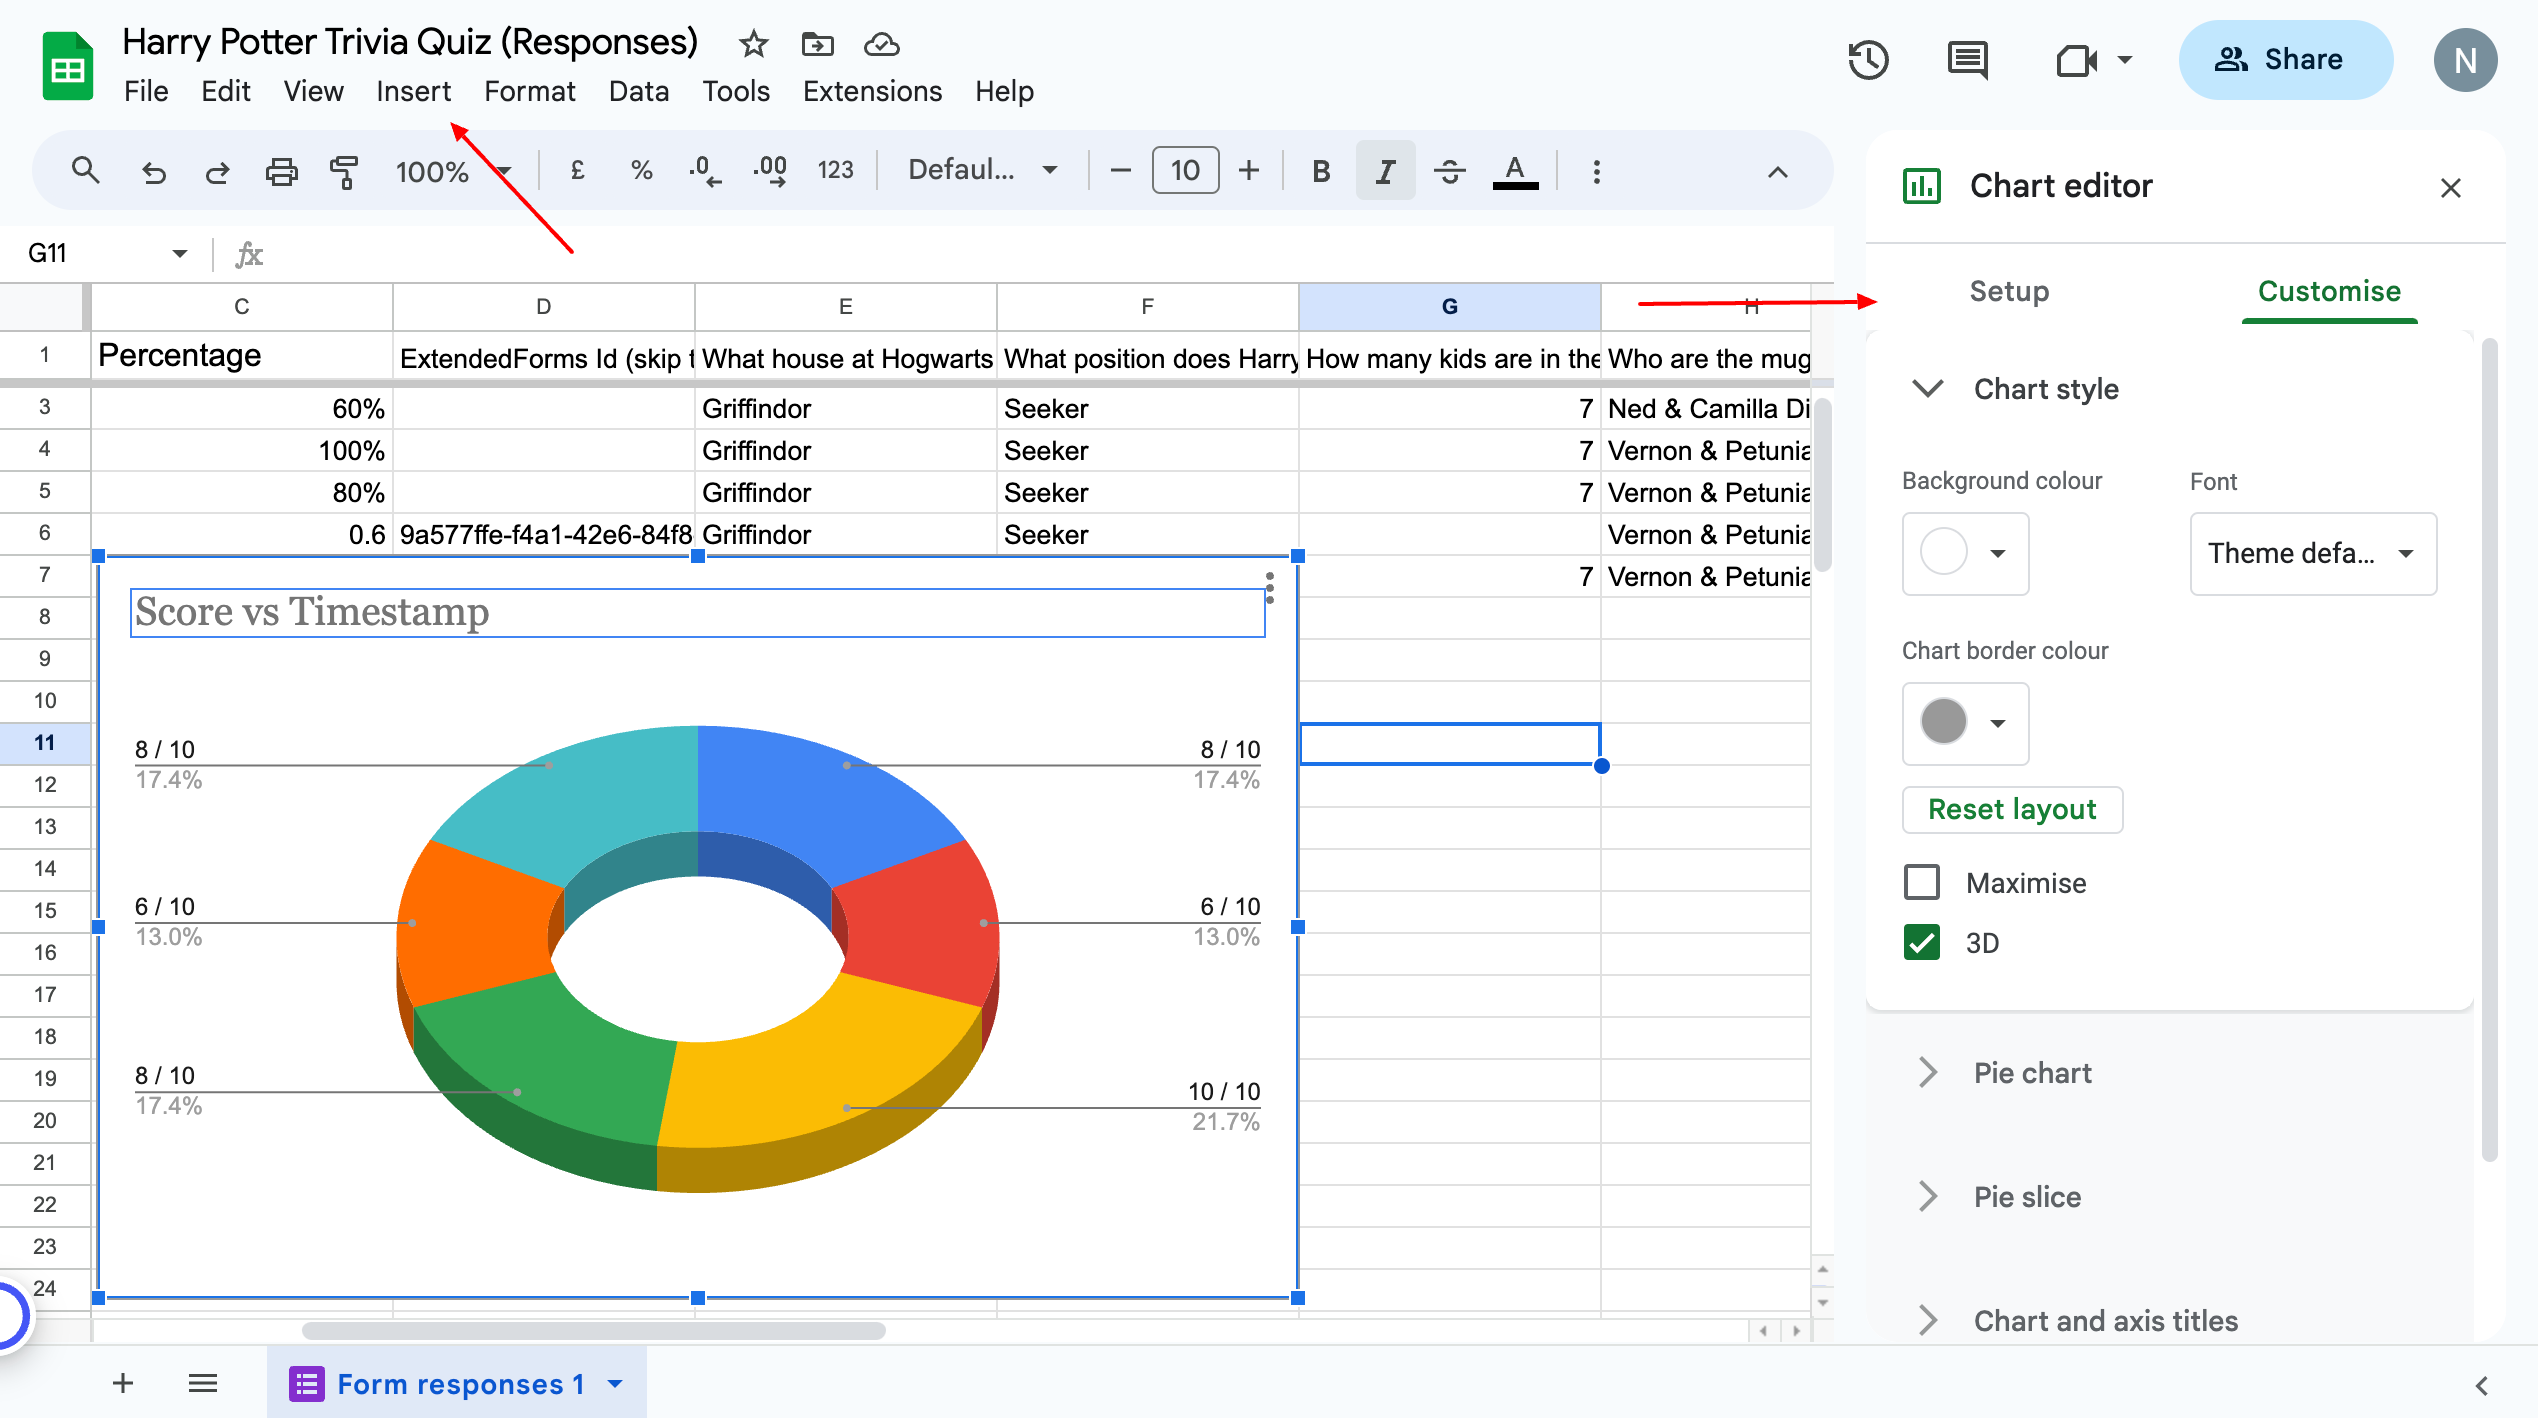Select the search icon in toolbar
Image resolution: width=2538 pixels, height=1418 pixels.
coord(86,170)
